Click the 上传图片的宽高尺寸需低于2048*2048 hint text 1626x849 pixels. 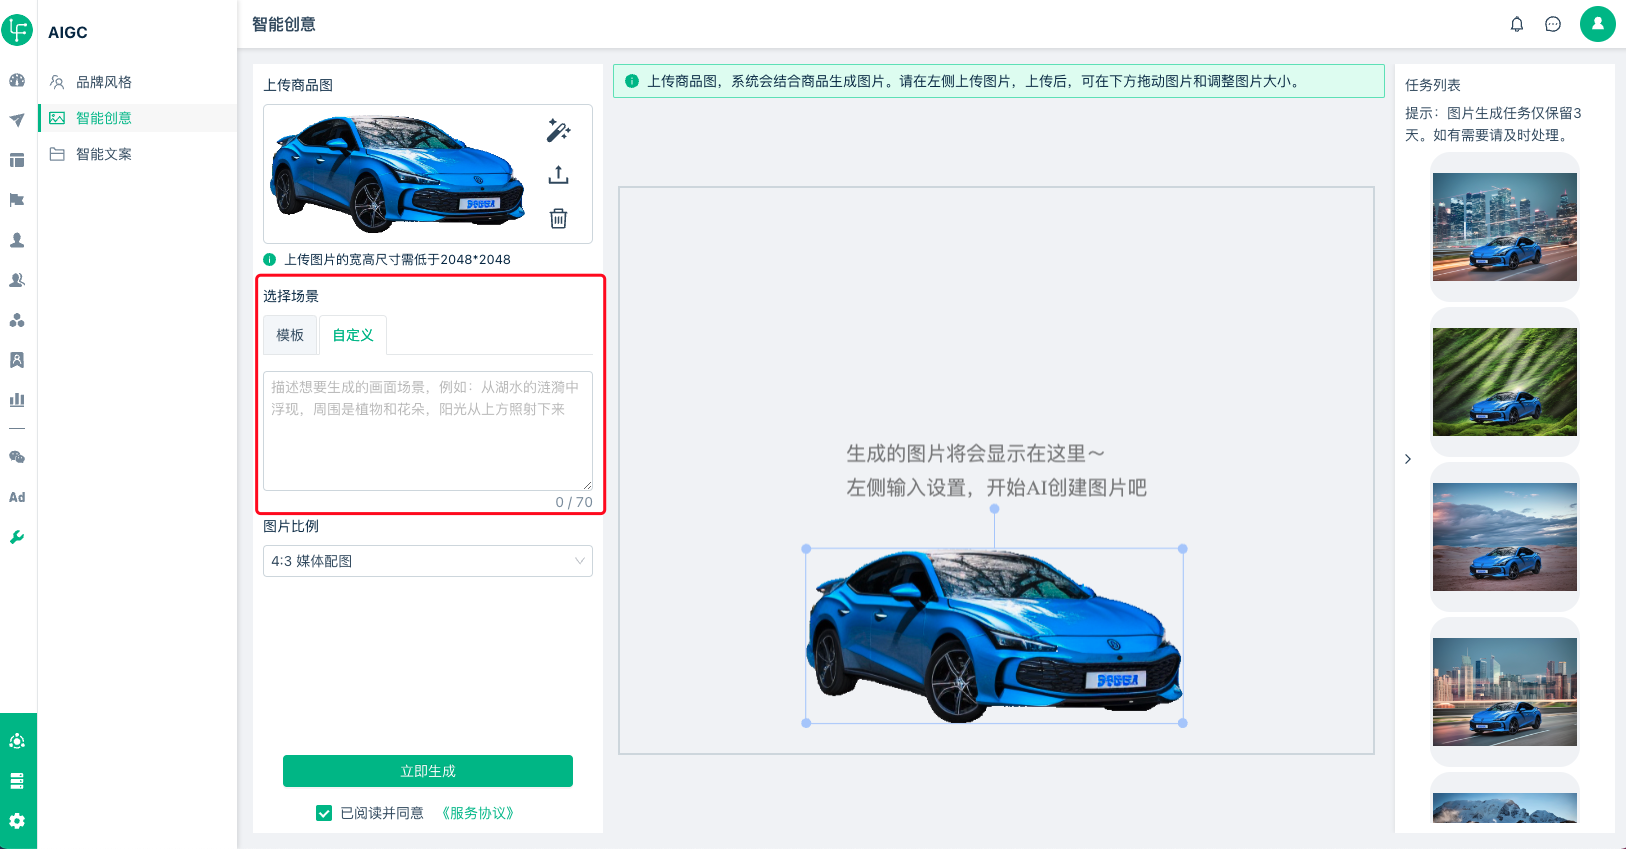click(x=397, y=259)
